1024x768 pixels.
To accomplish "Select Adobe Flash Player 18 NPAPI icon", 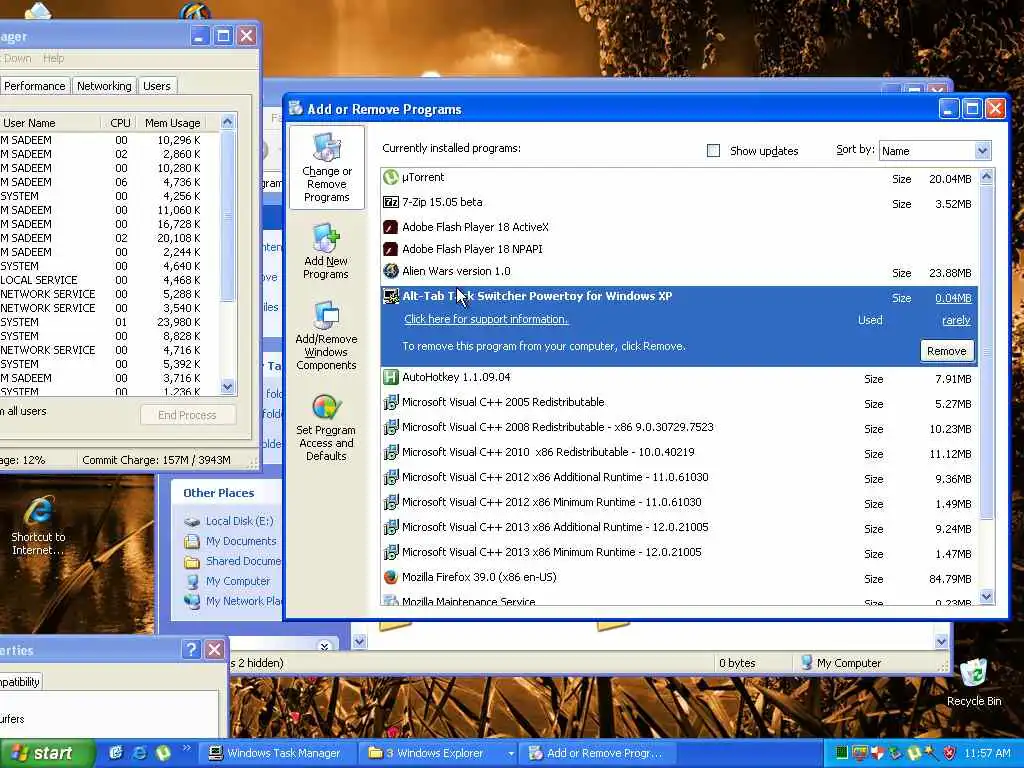I will [391, 249].
